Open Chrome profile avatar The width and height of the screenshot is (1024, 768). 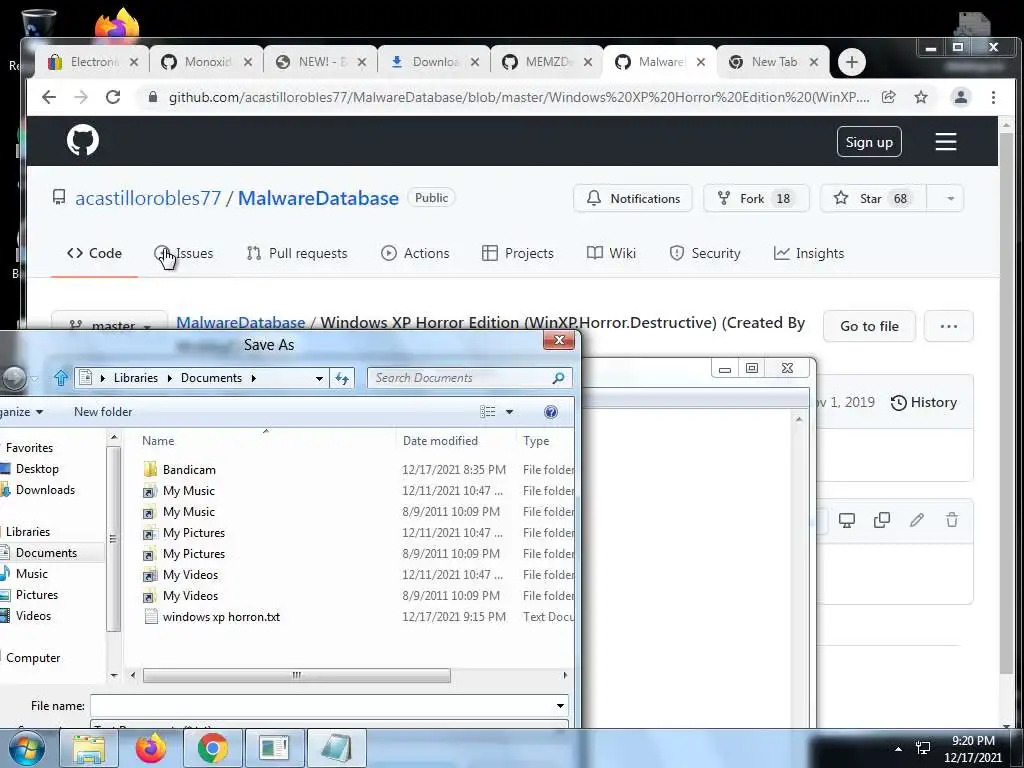click(x=961, y=97)
